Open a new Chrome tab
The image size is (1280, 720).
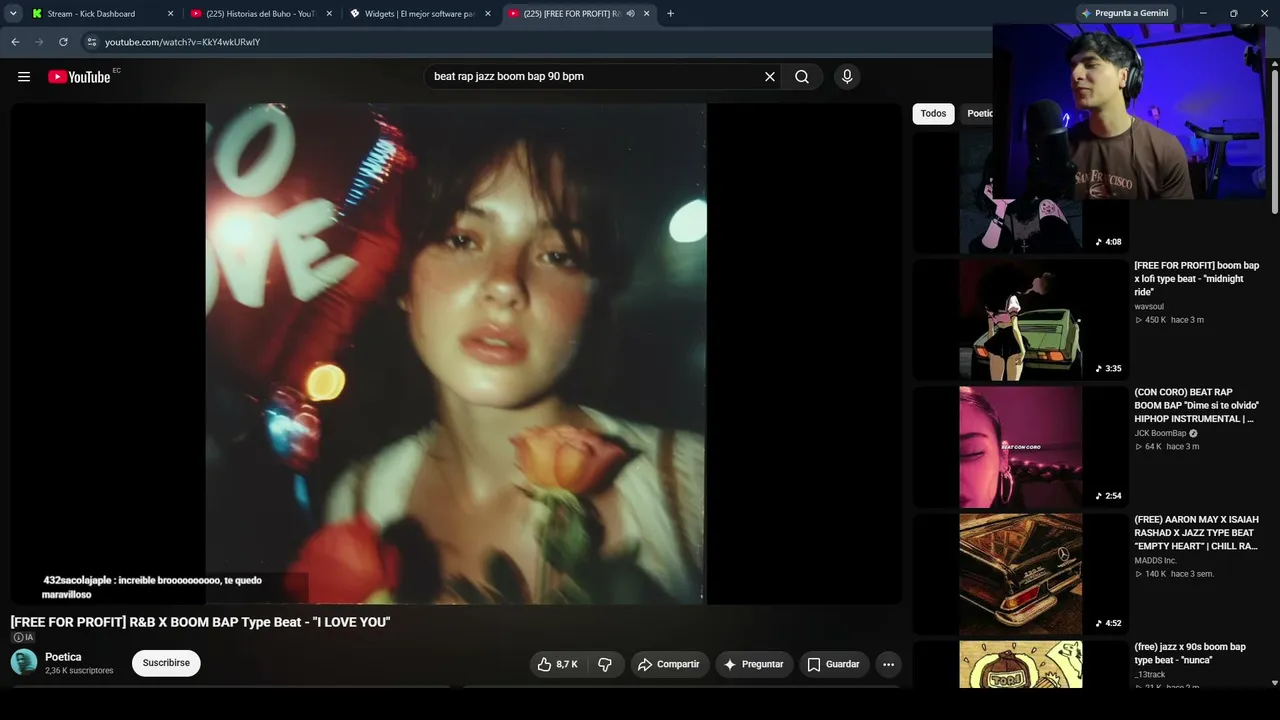pyautogui.click(x=670, y=14)
